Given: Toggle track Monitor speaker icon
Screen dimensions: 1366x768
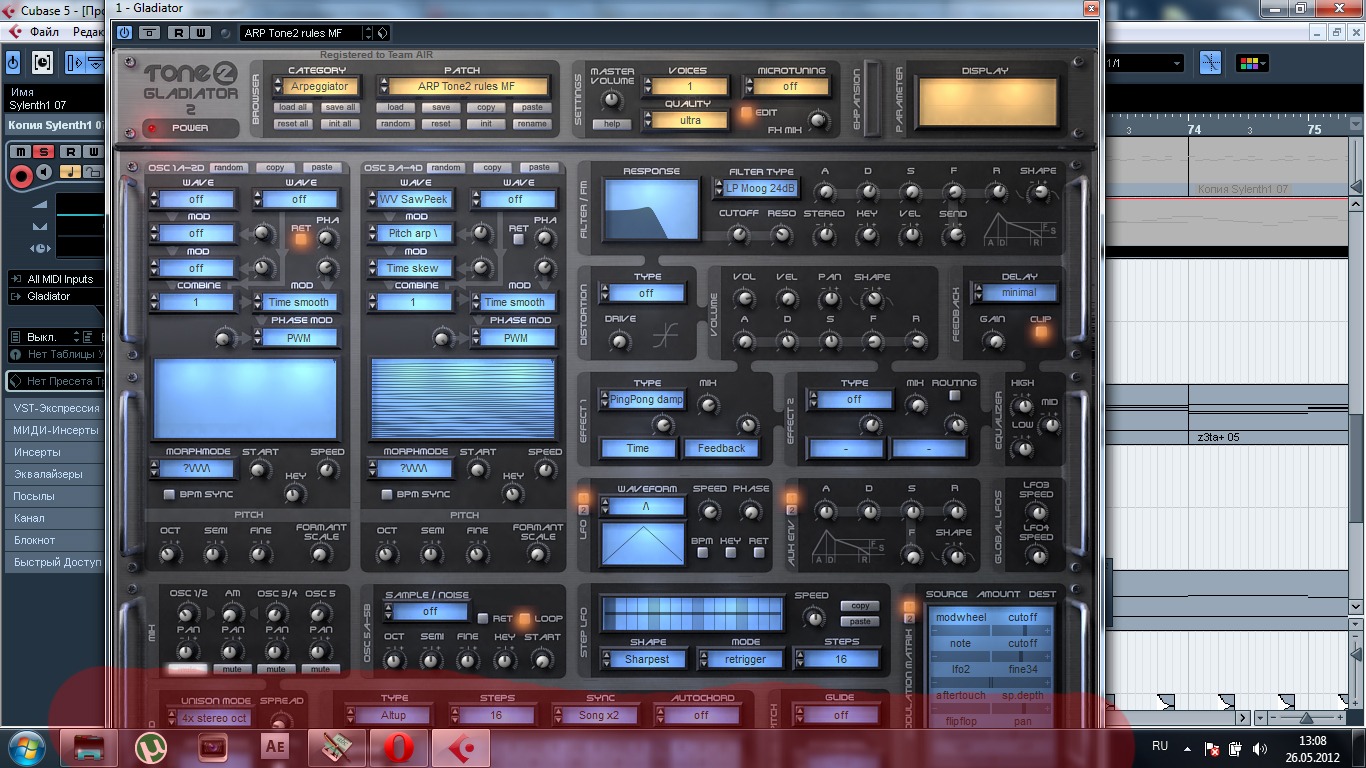Looking at the screenshot, I should (46, 172).
